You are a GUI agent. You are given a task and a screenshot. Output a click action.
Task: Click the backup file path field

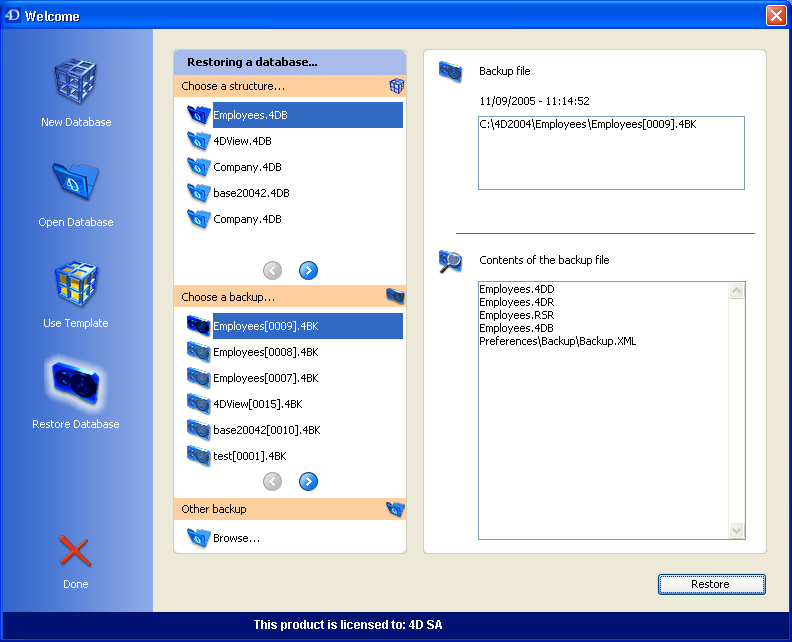tap(611, 153)
